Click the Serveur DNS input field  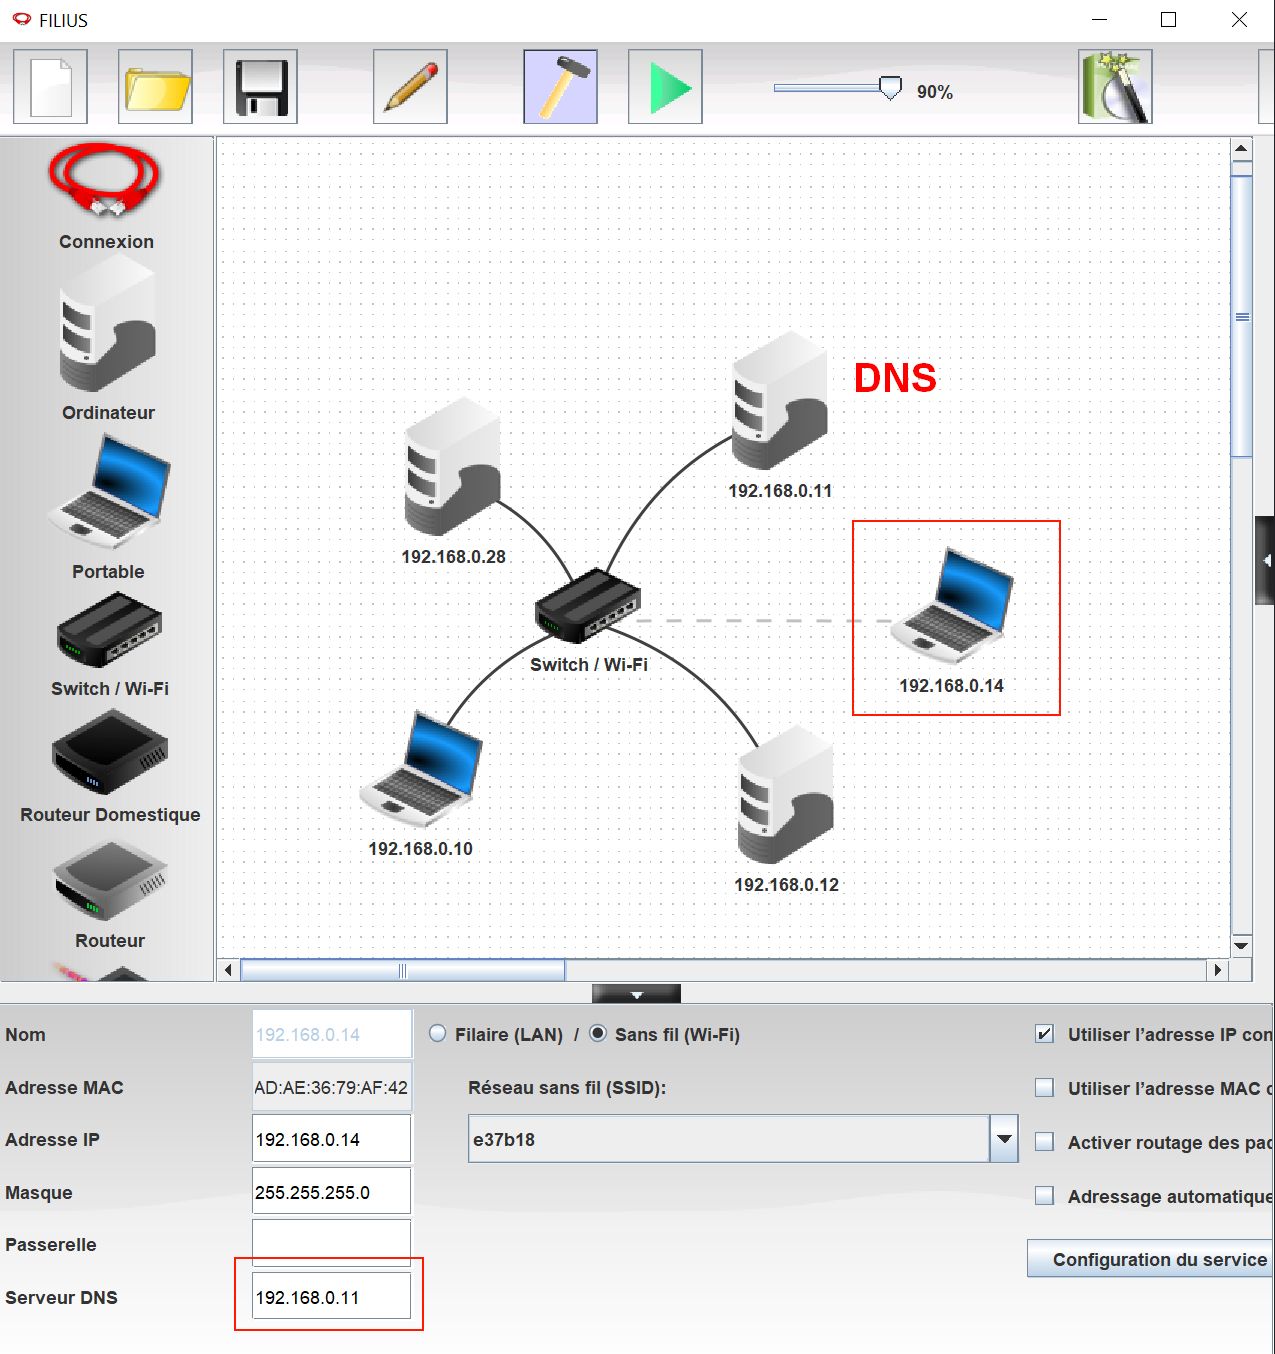click(x=331, y=1297)
